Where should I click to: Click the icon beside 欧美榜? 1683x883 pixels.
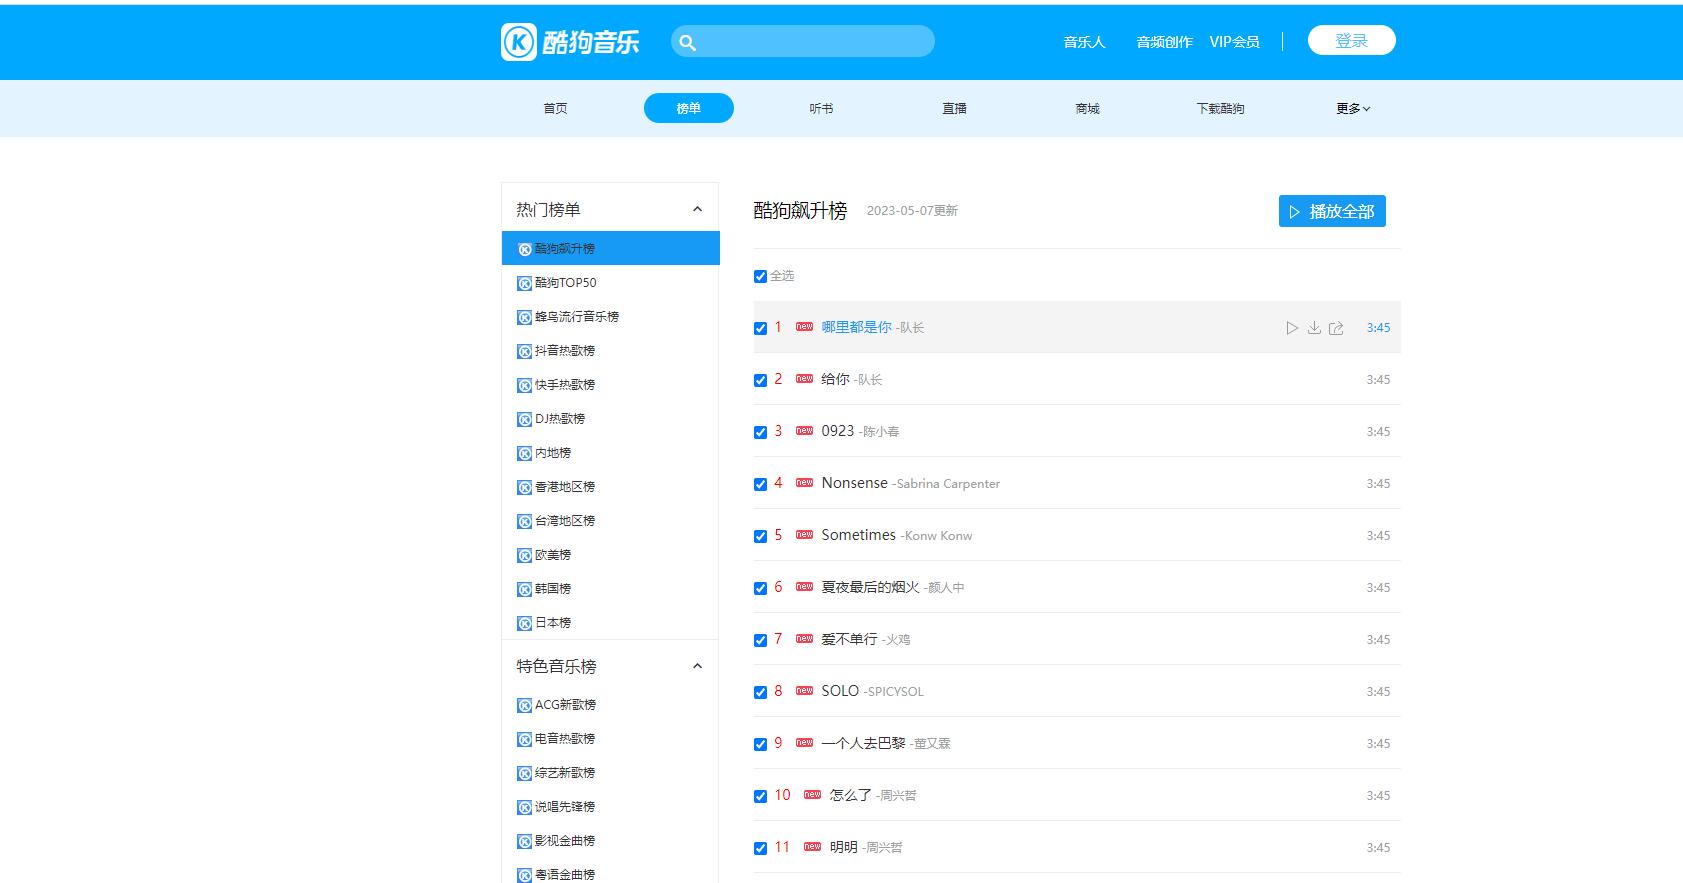524,555
